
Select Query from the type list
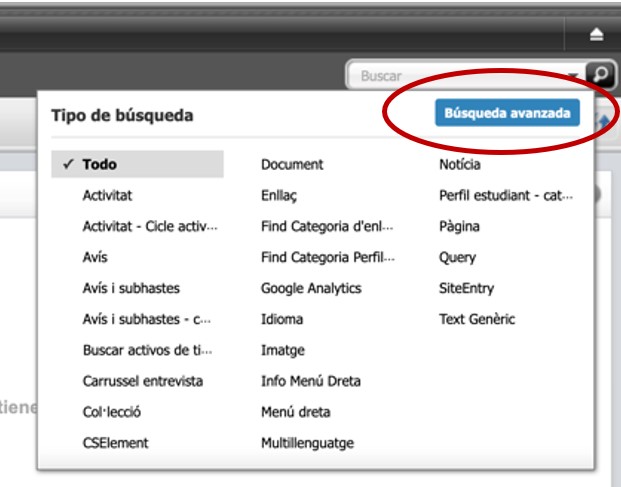(457, 258)
